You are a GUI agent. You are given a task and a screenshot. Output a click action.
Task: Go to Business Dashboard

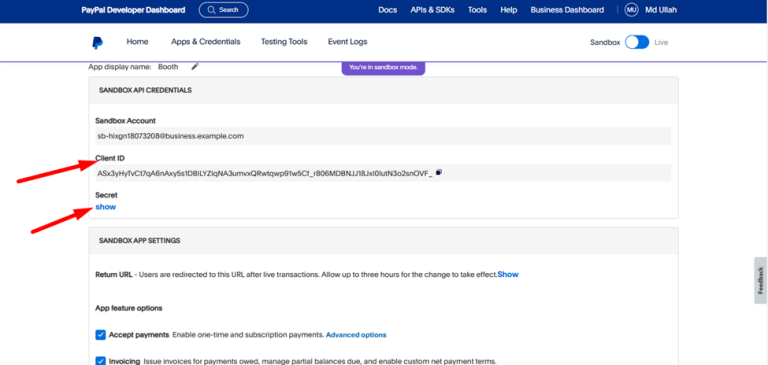coord(567,10)
